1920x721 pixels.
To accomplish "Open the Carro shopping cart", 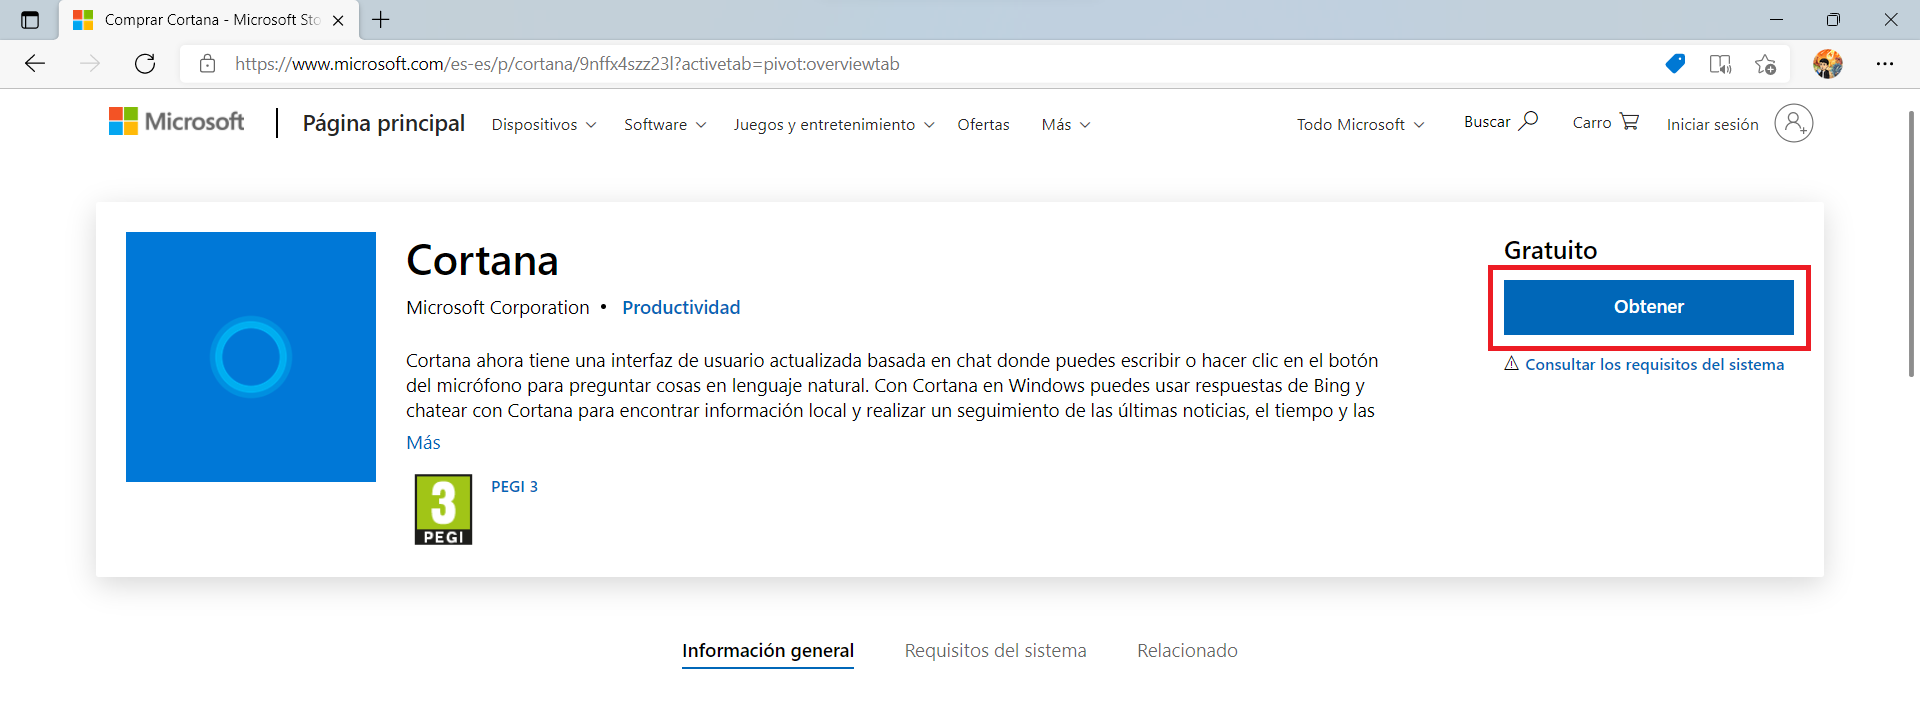I will pyautogui.click(x=1605, y=122).
